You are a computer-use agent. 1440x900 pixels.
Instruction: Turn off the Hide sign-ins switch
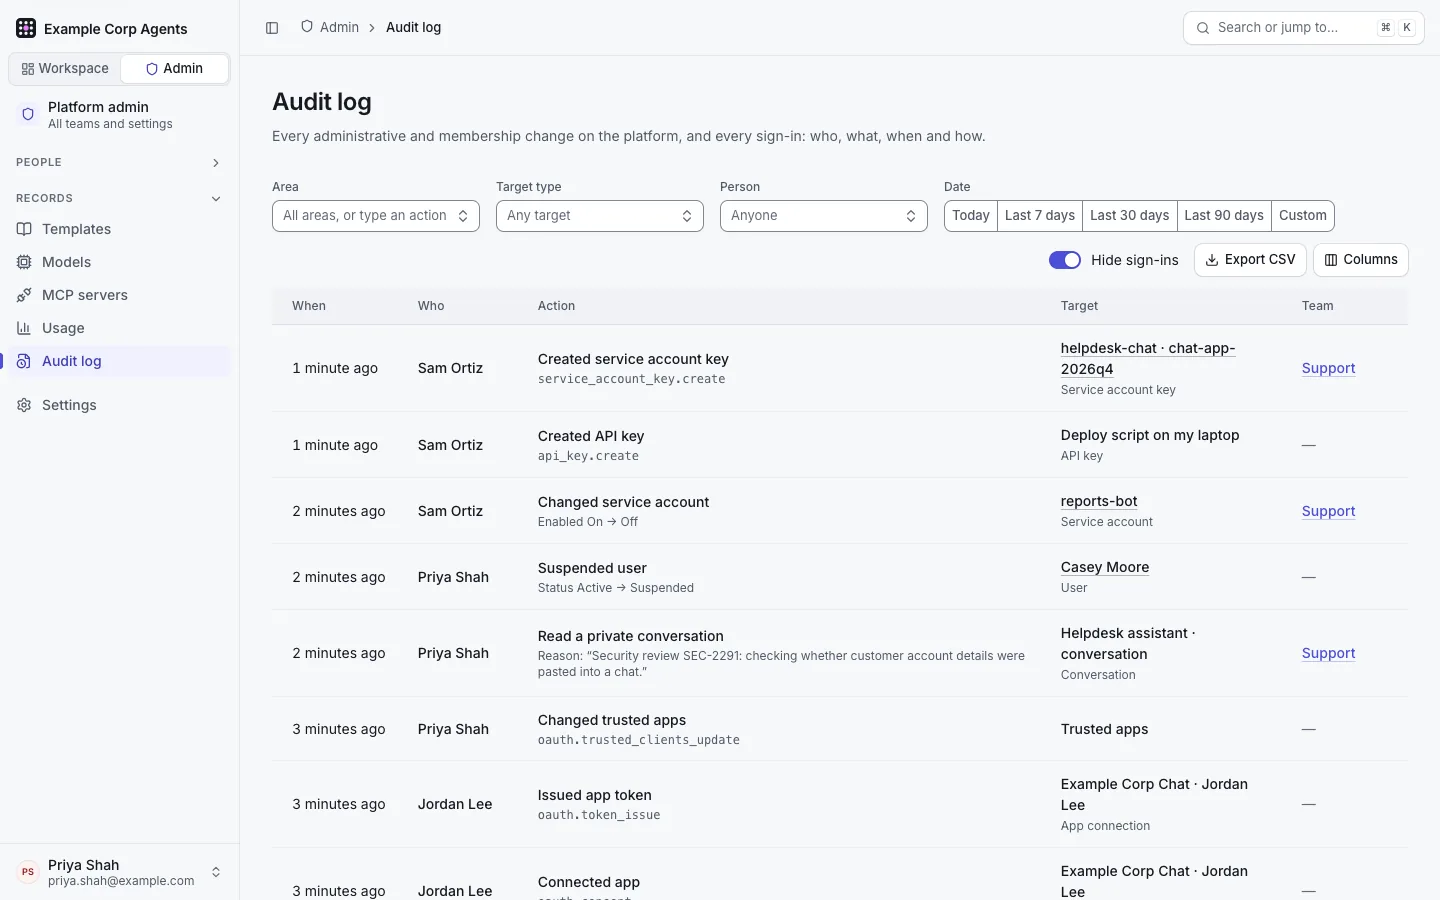click(x=1065, y=260)
